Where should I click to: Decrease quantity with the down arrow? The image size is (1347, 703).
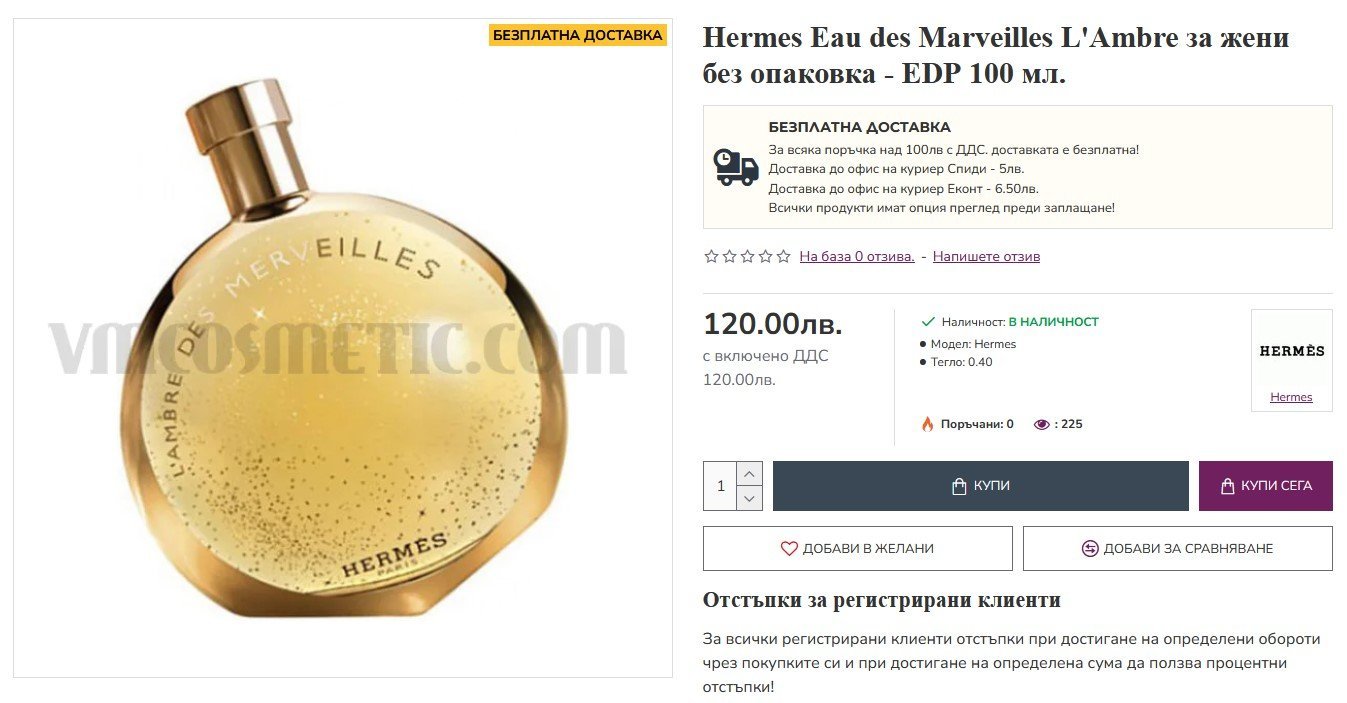[750, 498]
